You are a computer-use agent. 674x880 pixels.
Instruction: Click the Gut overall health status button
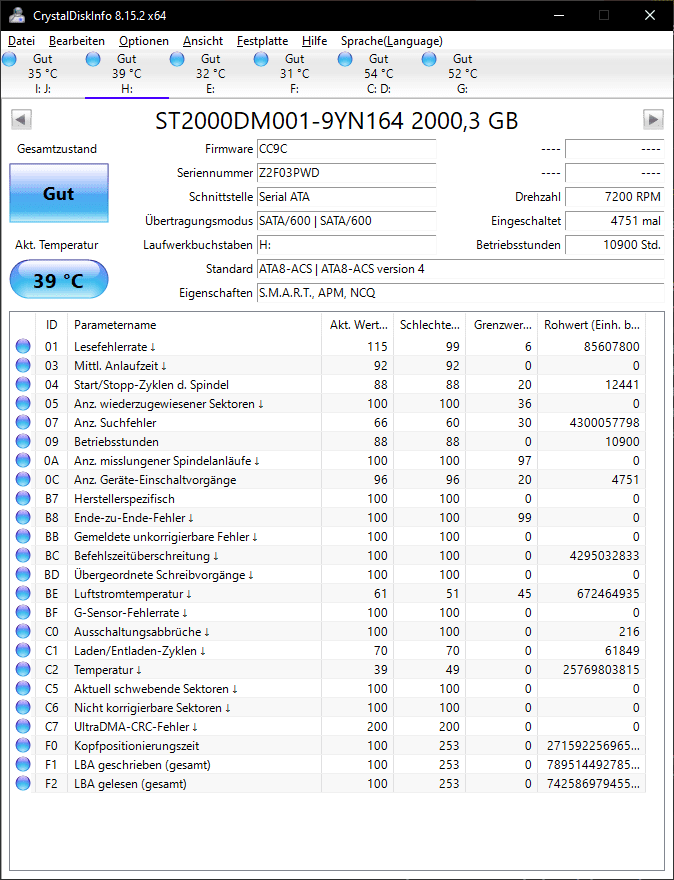[59, 194]
